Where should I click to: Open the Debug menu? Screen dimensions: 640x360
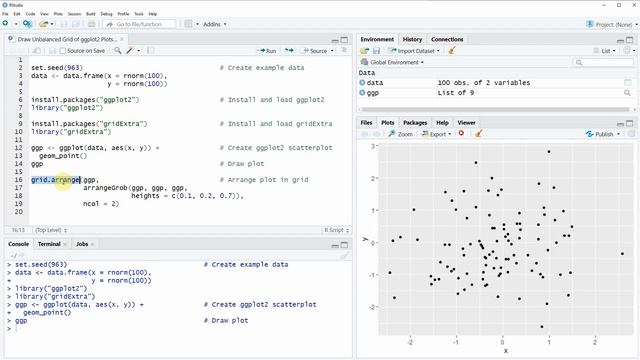click(106, 14)
